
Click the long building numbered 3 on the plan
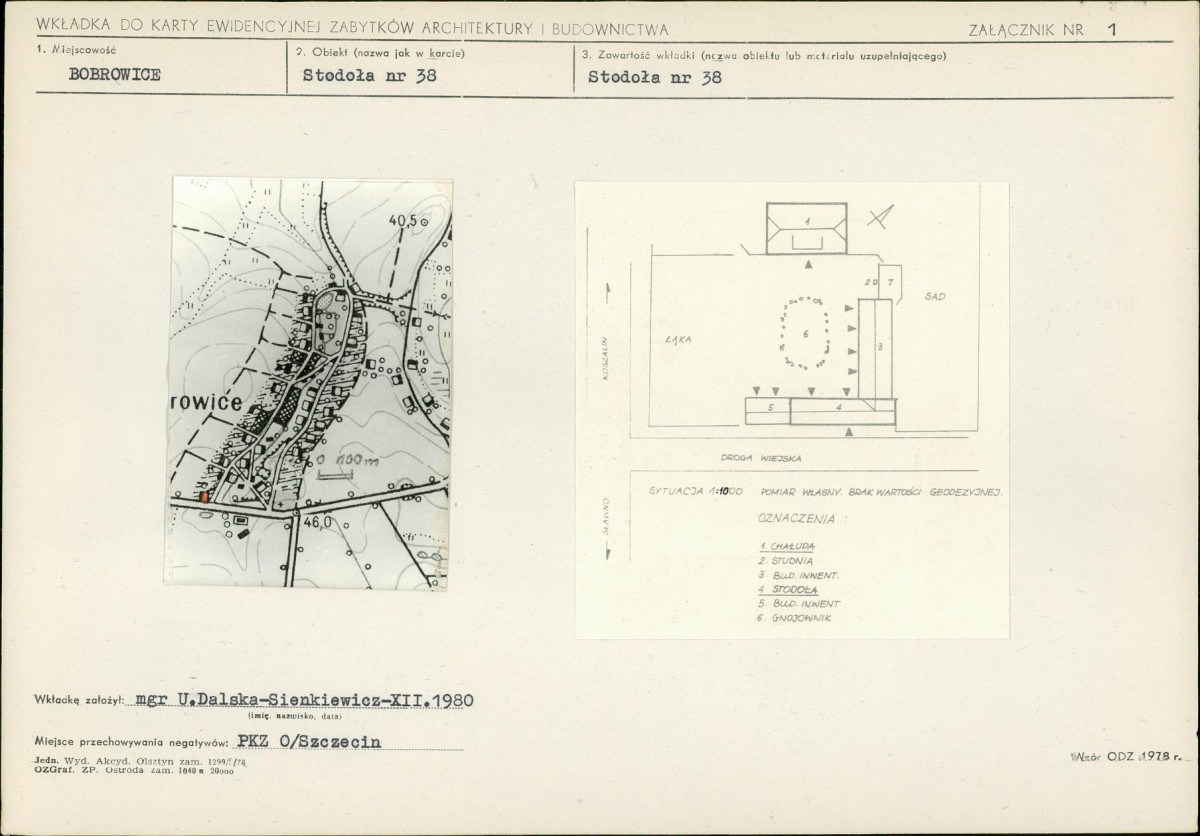[x=875, y=348]
